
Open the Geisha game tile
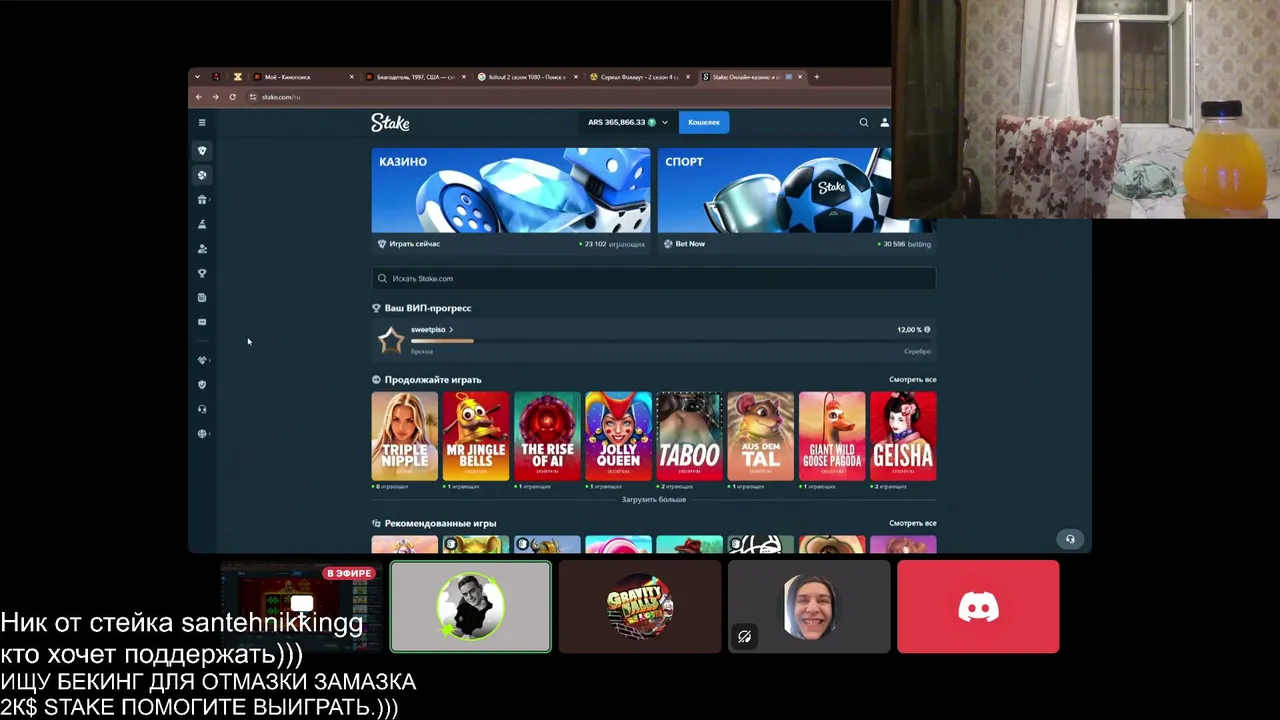[x=903, y=436]
